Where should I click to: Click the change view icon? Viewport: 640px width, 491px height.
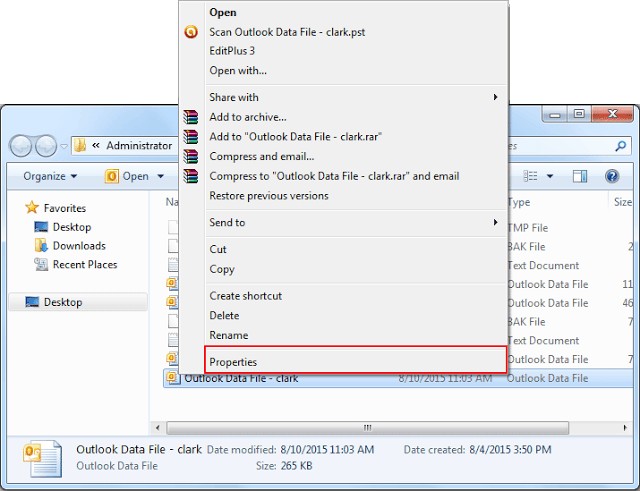click(x=531, y=176)
